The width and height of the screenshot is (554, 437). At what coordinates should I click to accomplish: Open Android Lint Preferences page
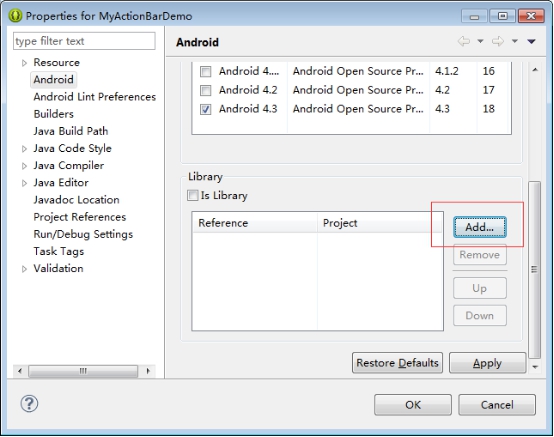[95, 97]
